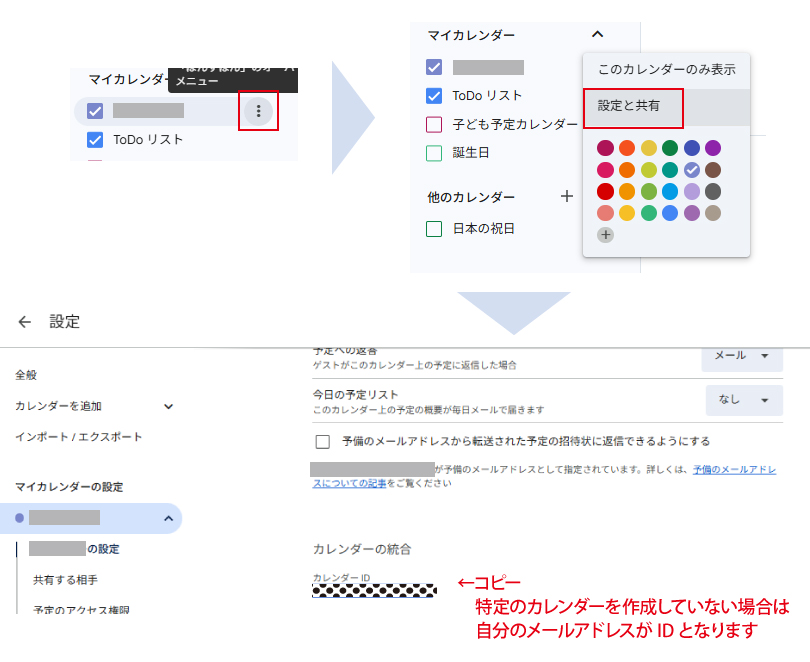Toggle the ToDo リスト checkbox in right panel

[x=434, y=96]
